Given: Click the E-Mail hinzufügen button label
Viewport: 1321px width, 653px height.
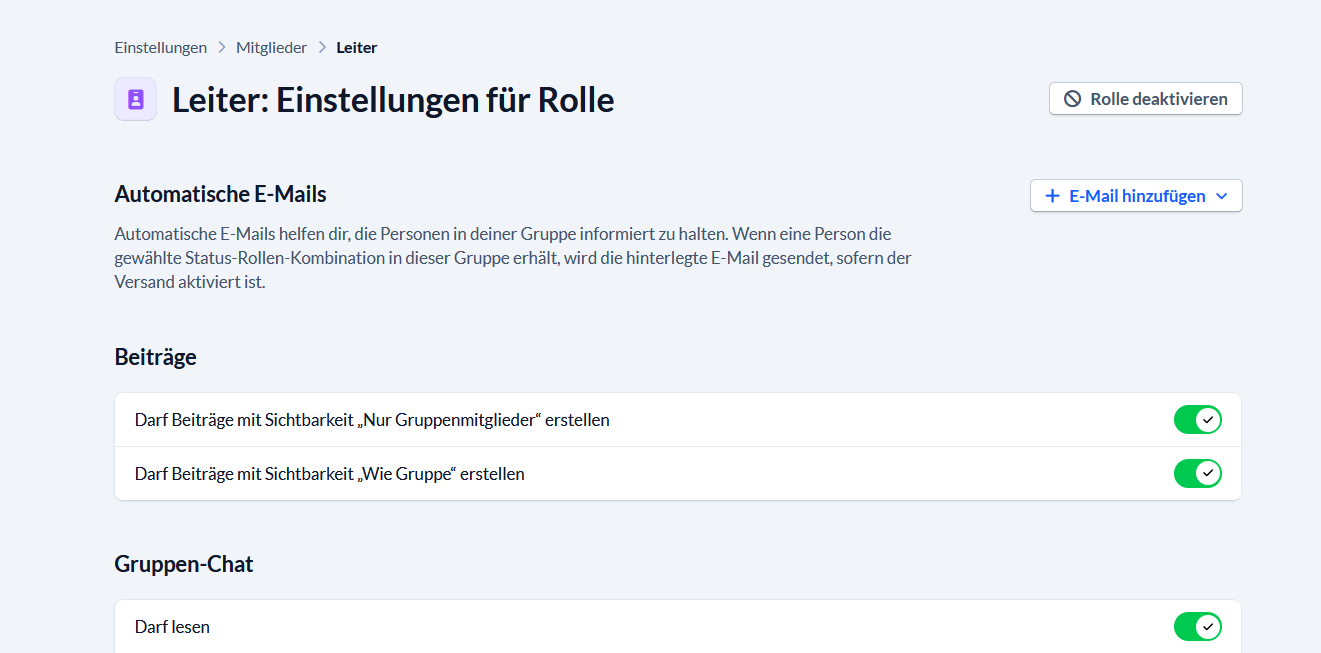Looking at the screenshot, I should point(1137,196).
